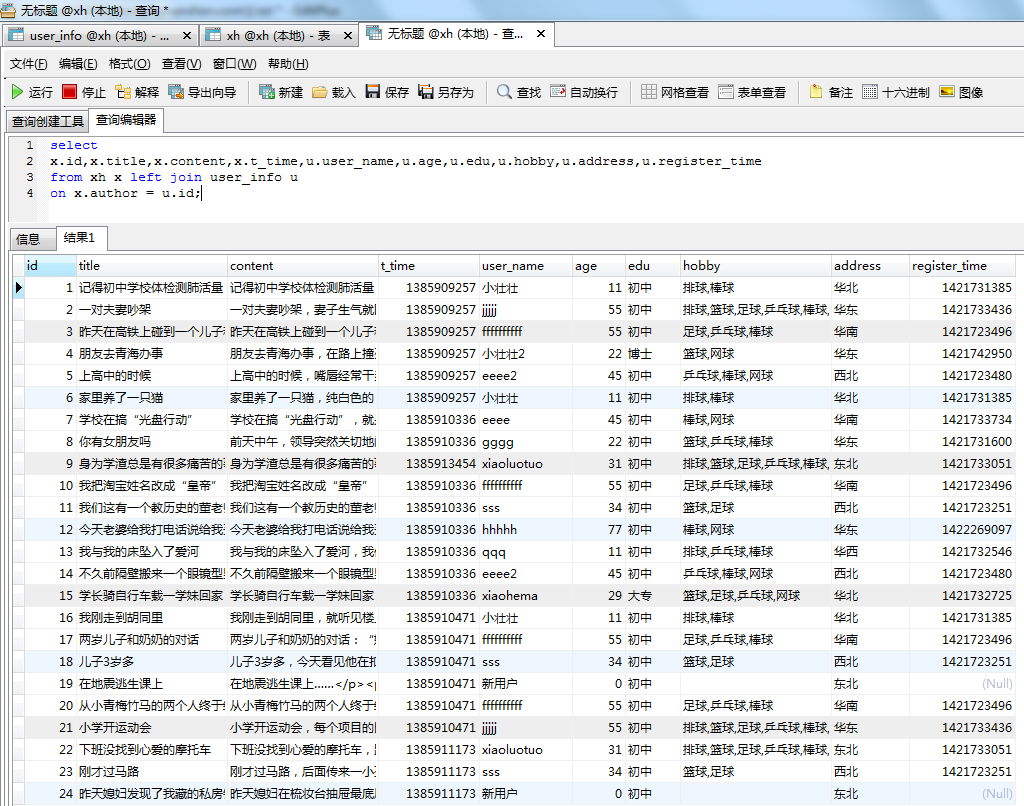
Task: Click the Save (保存) floppy icon
Action: click(372, 92)
